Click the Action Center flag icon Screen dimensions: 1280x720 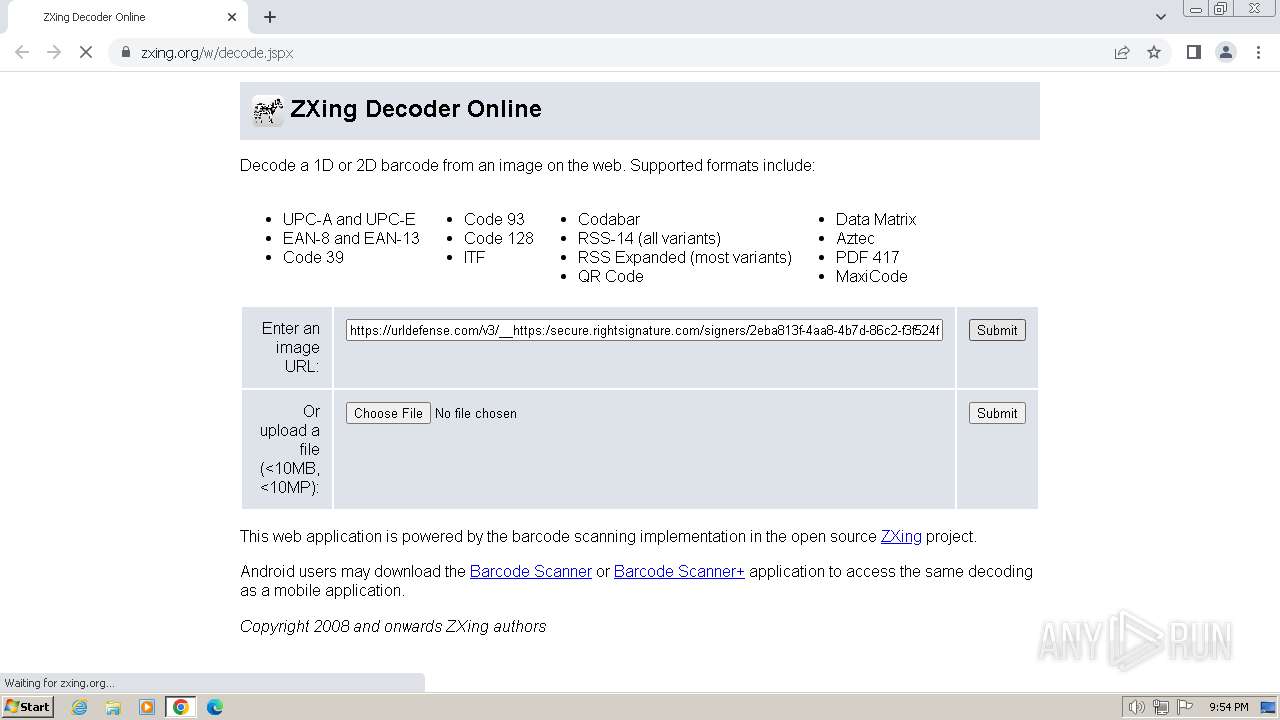tap(1185, 707)
